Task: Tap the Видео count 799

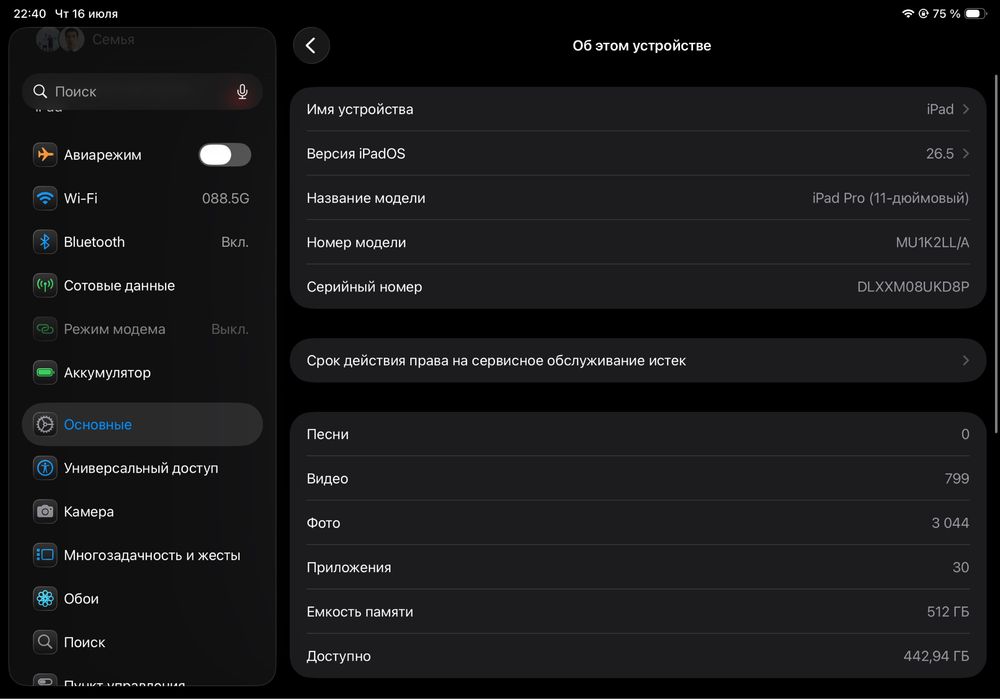Action: click(957, 478)
